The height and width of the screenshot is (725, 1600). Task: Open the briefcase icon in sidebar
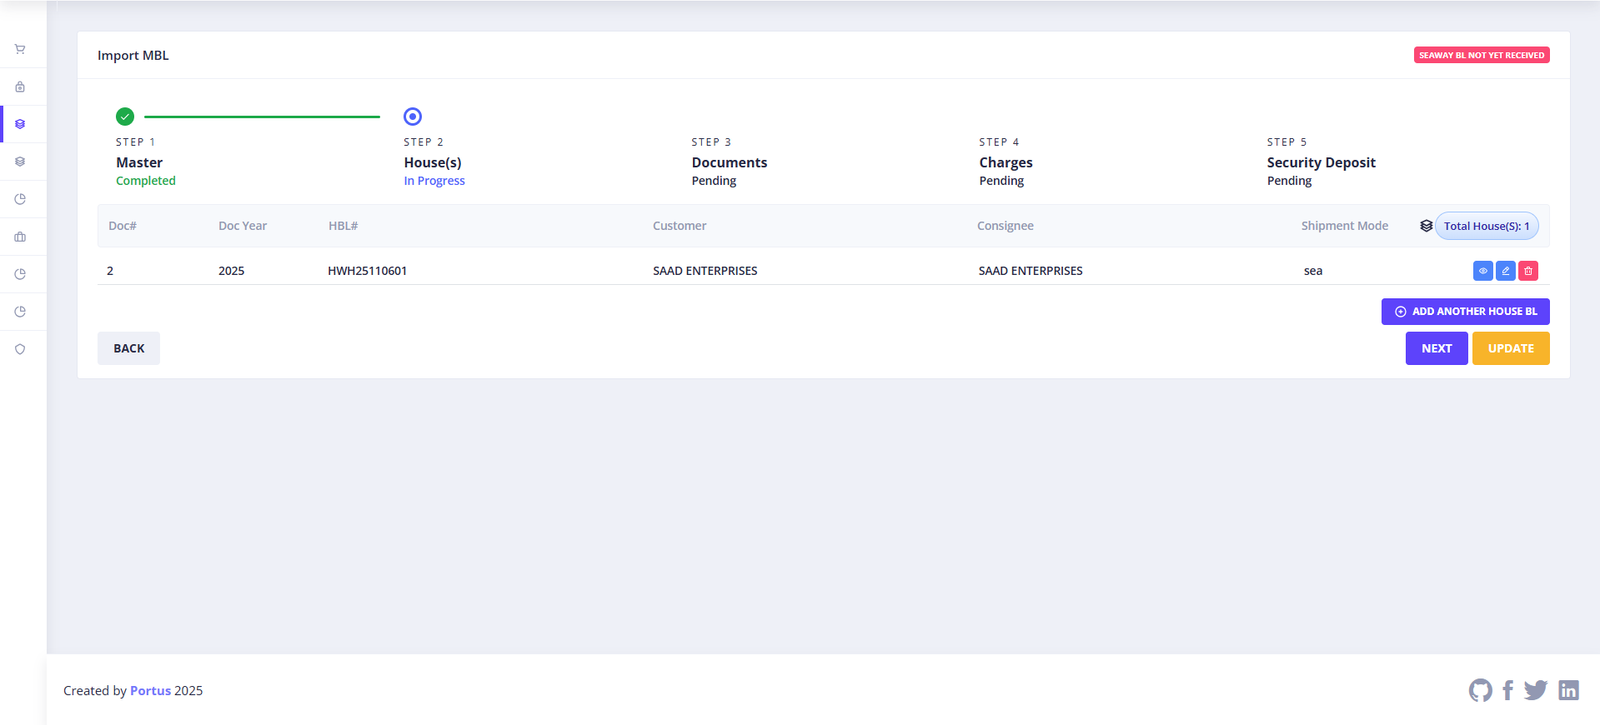click(20, 237)
